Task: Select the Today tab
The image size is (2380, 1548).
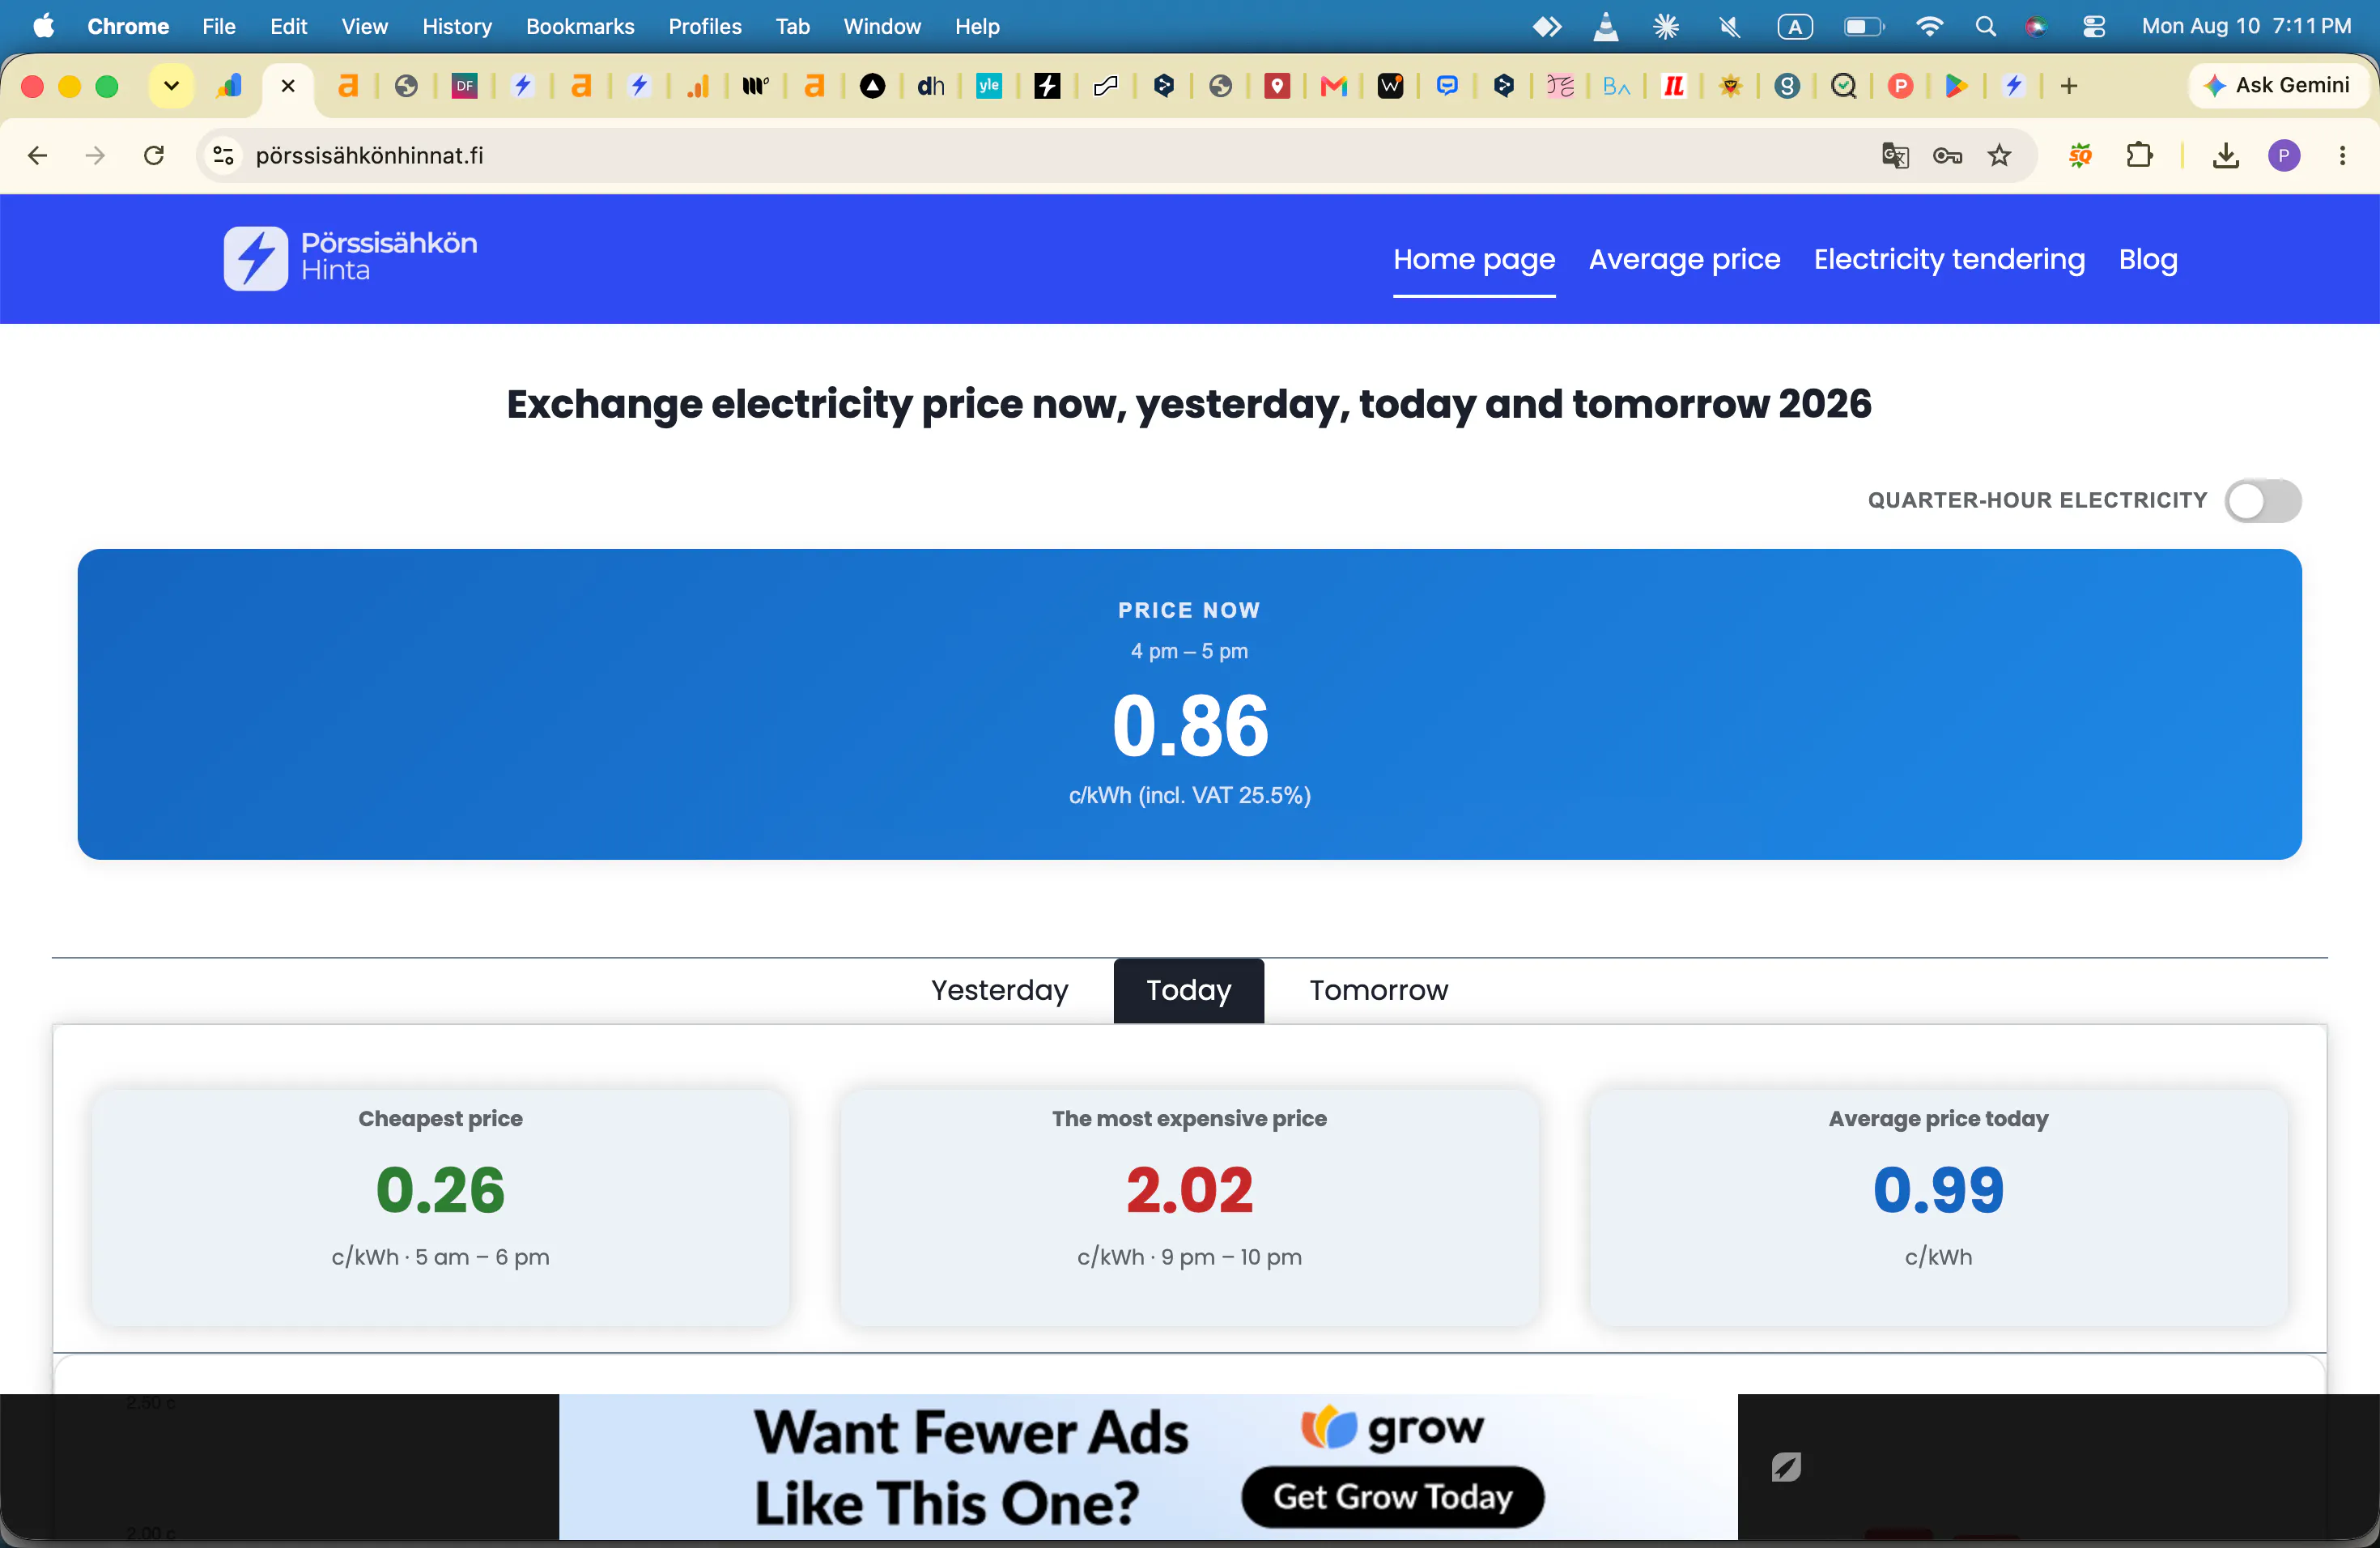Action: pyautogui.click(x=1188, y=990)
